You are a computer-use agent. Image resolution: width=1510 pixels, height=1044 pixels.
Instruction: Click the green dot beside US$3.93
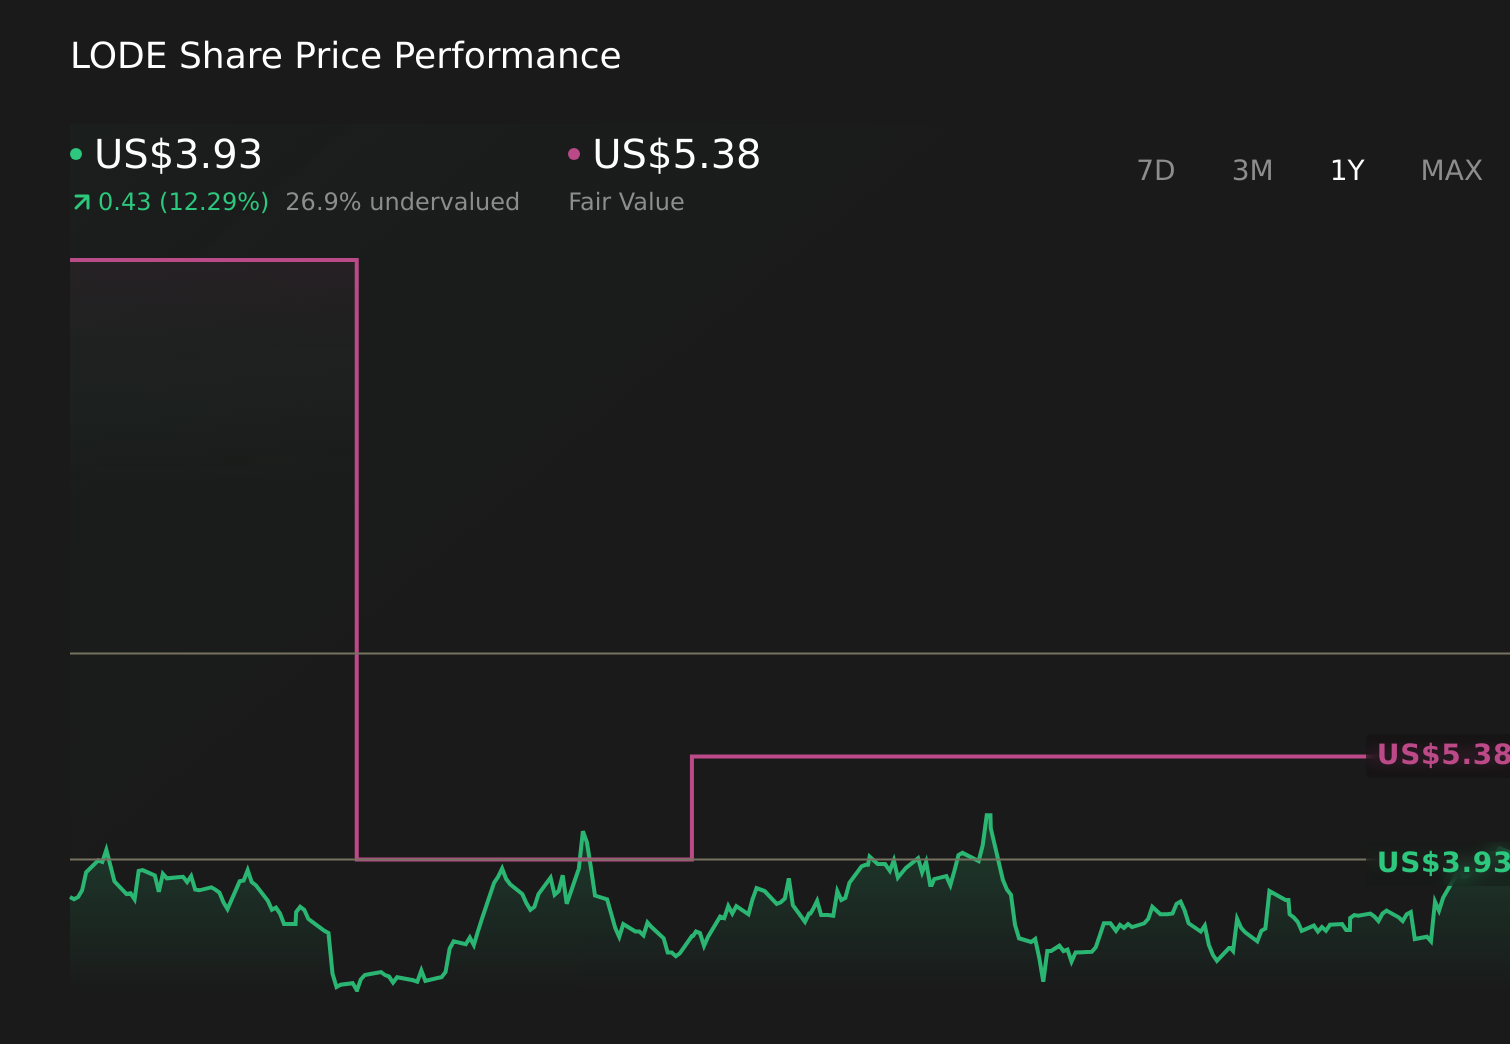point(76,154)
